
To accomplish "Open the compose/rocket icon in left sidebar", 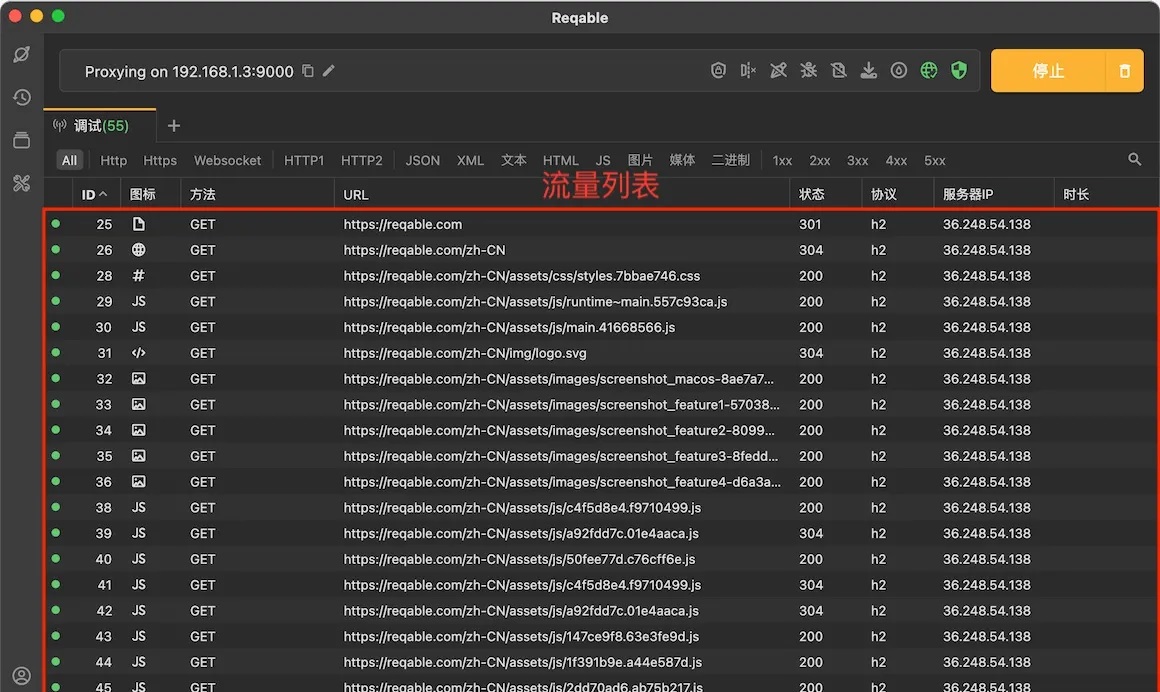I will coord(21,54).
